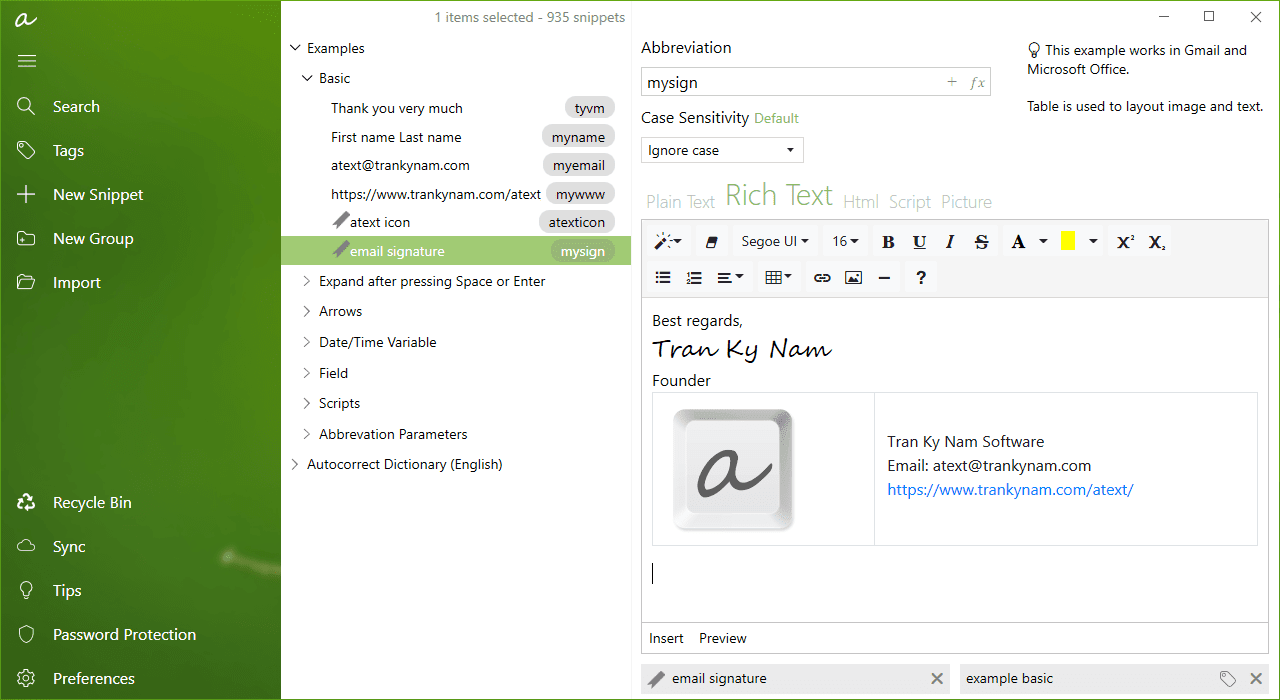Expand the Scripts group

click(x=307, y=403)
